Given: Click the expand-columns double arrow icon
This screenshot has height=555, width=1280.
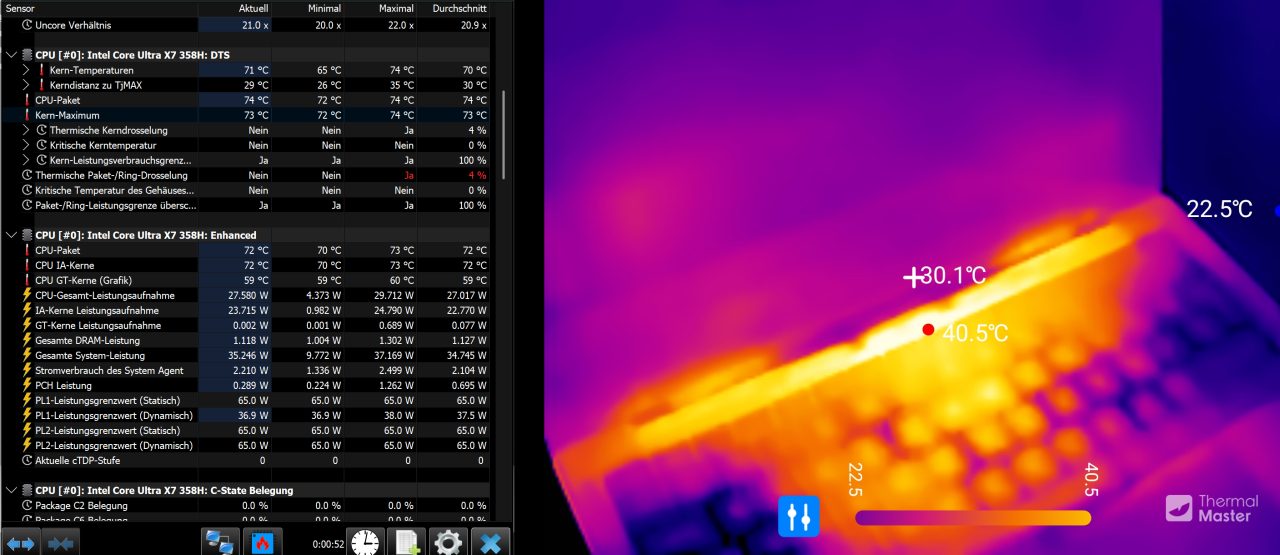Looking at the screenshot, I should click(x=21, y=543).
